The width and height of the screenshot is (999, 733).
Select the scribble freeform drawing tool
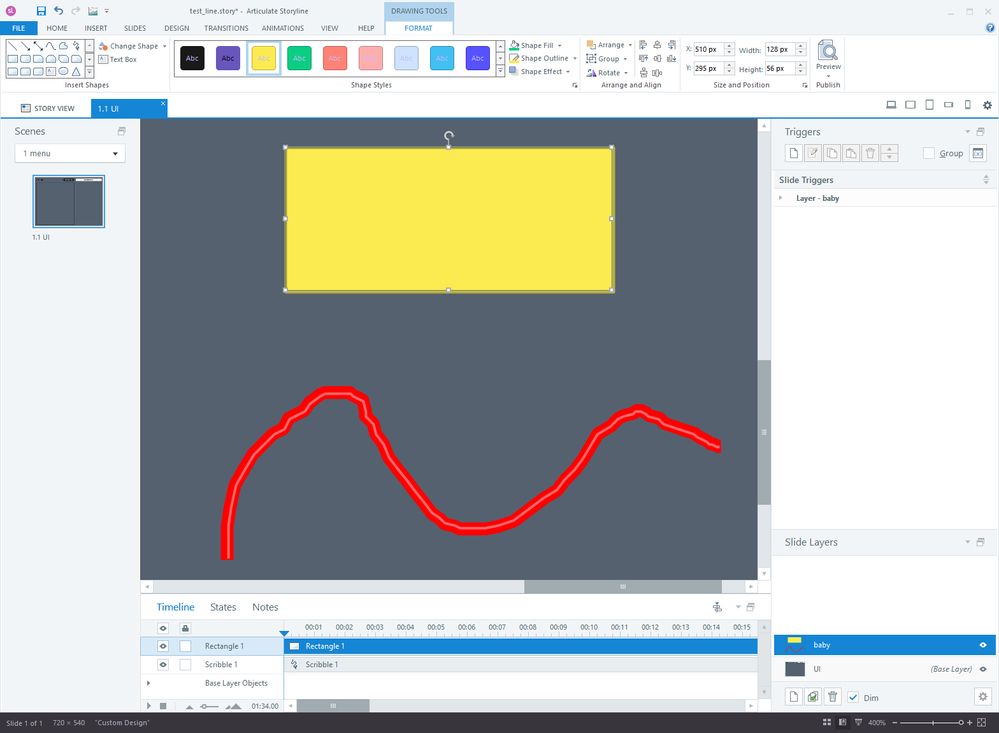pyautogui.click(x=76, y=46)
